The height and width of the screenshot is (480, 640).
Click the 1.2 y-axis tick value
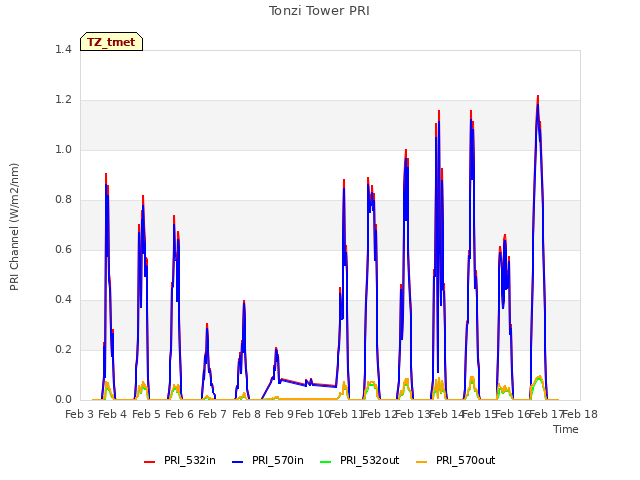click(x=63, y=100)
